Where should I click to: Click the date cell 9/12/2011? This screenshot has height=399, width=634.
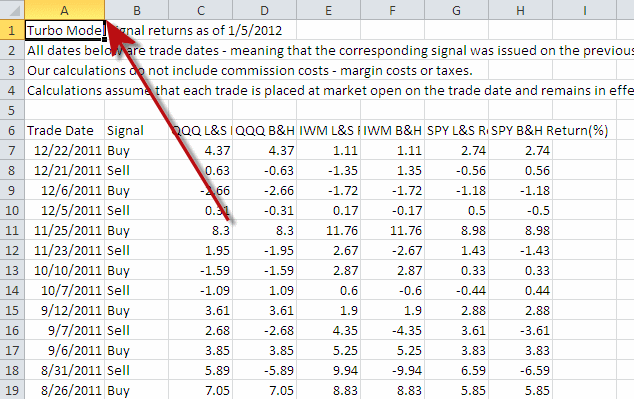[65, 310]
